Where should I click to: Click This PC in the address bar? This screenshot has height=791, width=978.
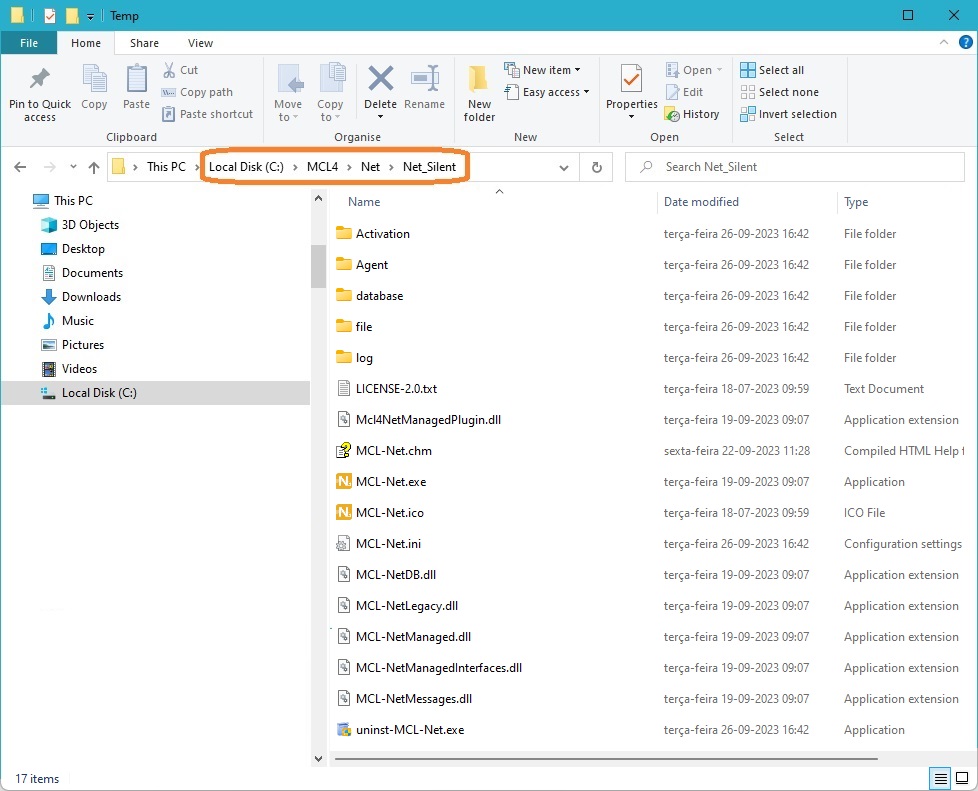(x=166, y=167)
